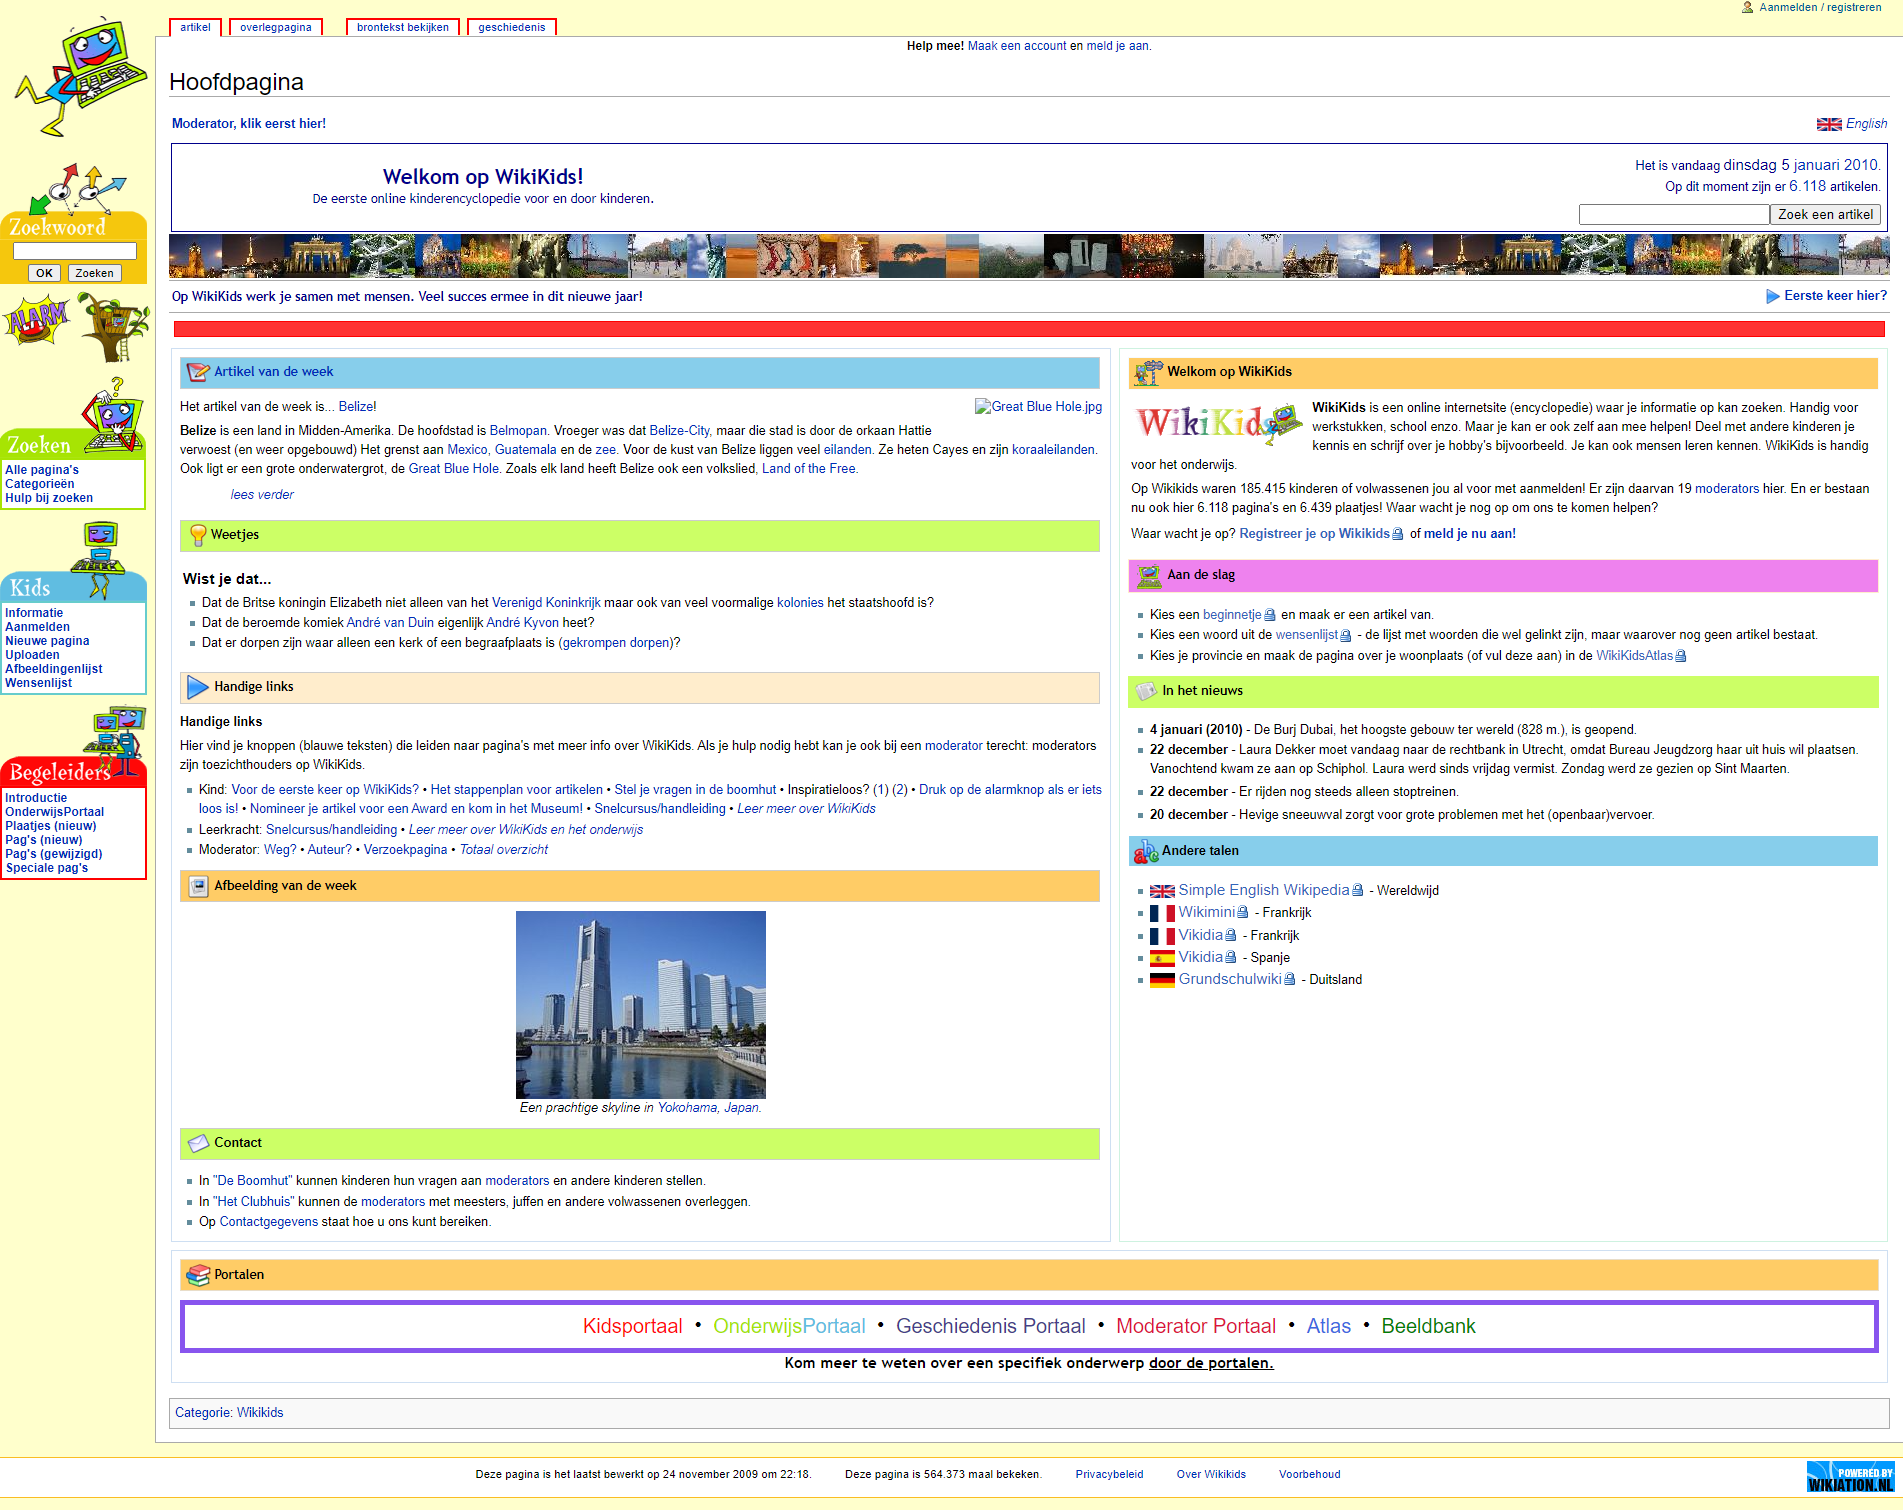
Task: Click the French flag beside Wikimini
Action: coord(1162,913)
